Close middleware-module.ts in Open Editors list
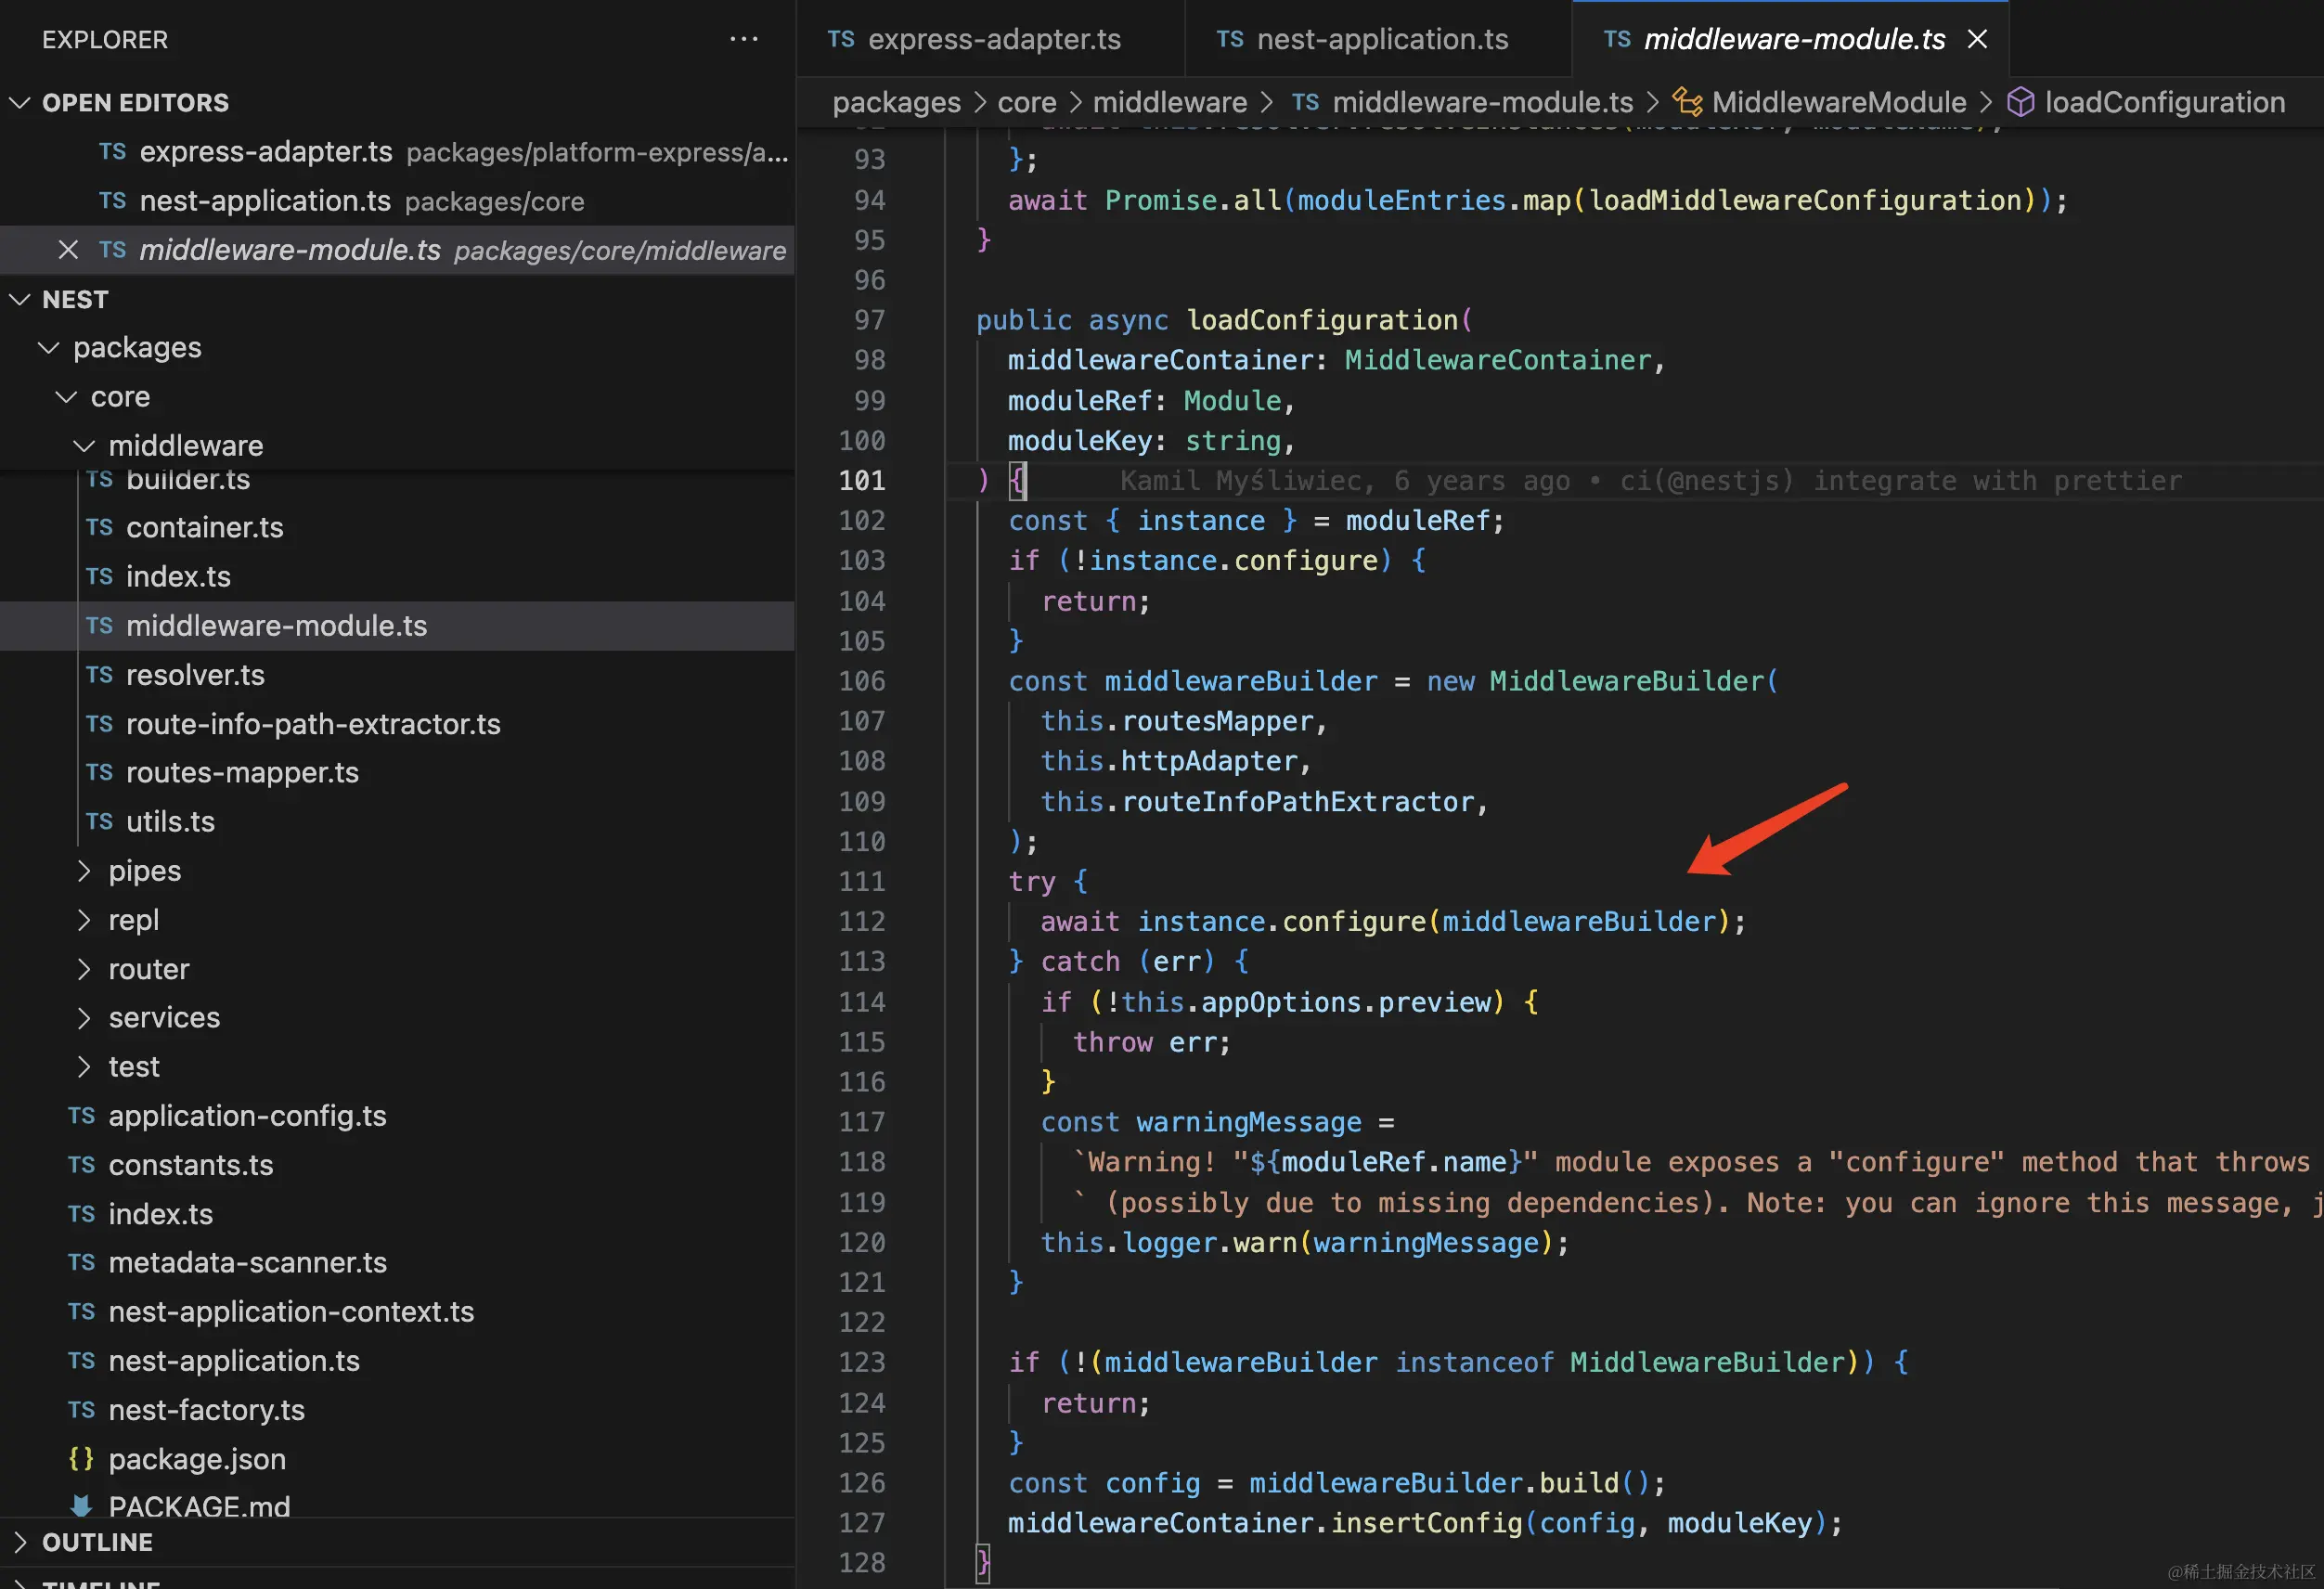This screenshot has height=1589, width=2324. point(68,250)
